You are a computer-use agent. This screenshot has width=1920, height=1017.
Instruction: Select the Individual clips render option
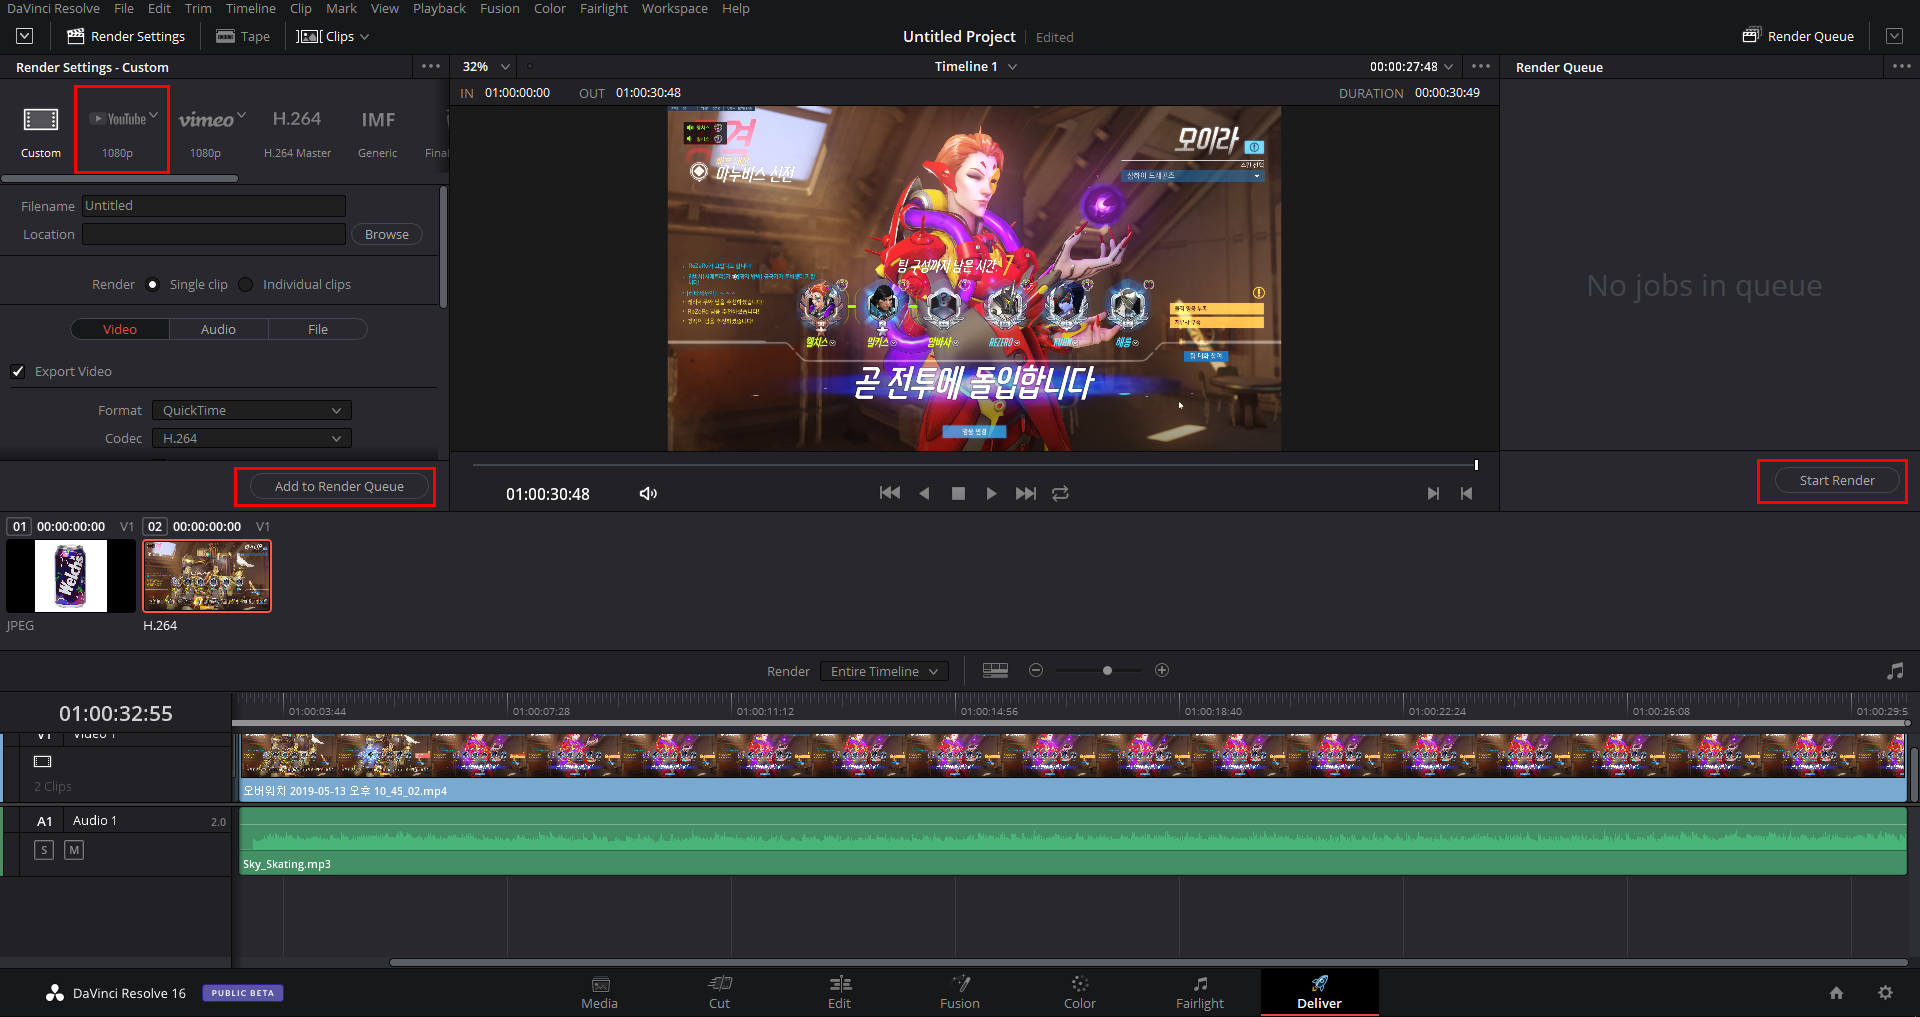click(246, 284)
